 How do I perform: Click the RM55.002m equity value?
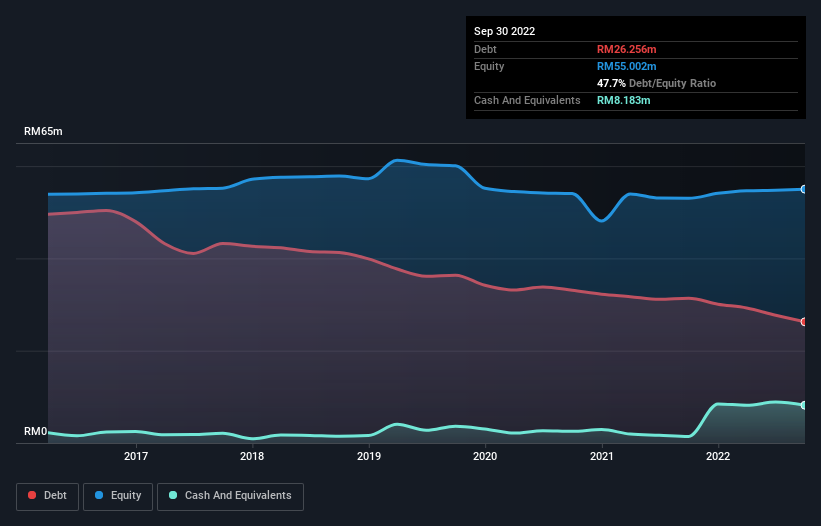(x=626, y=66)
